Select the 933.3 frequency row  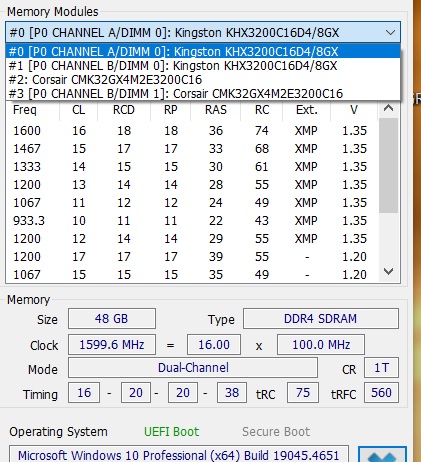click(192, 221)
